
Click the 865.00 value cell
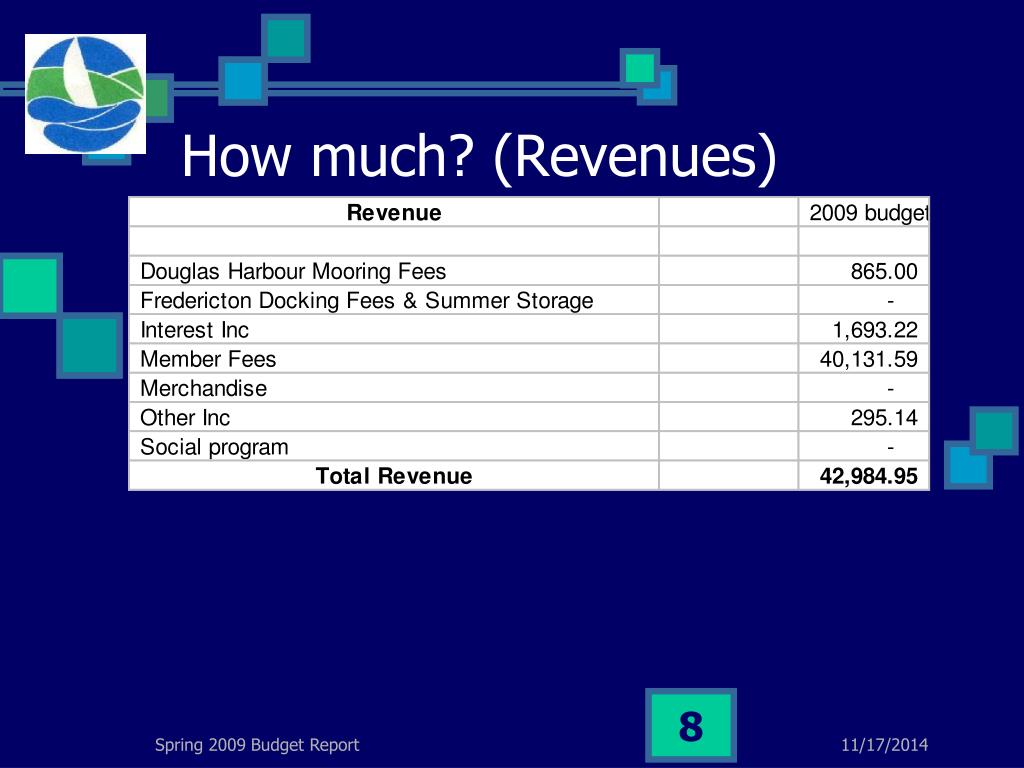863,271
